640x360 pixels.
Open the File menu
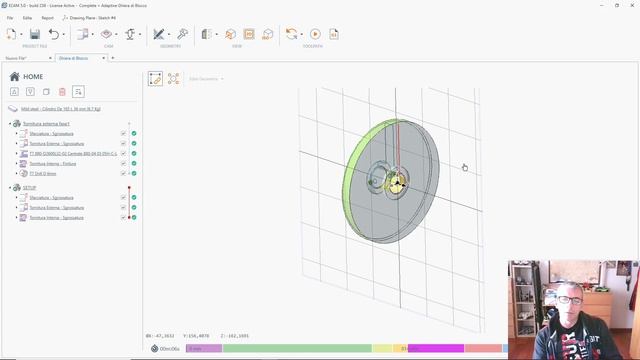(x=10, y=18)
